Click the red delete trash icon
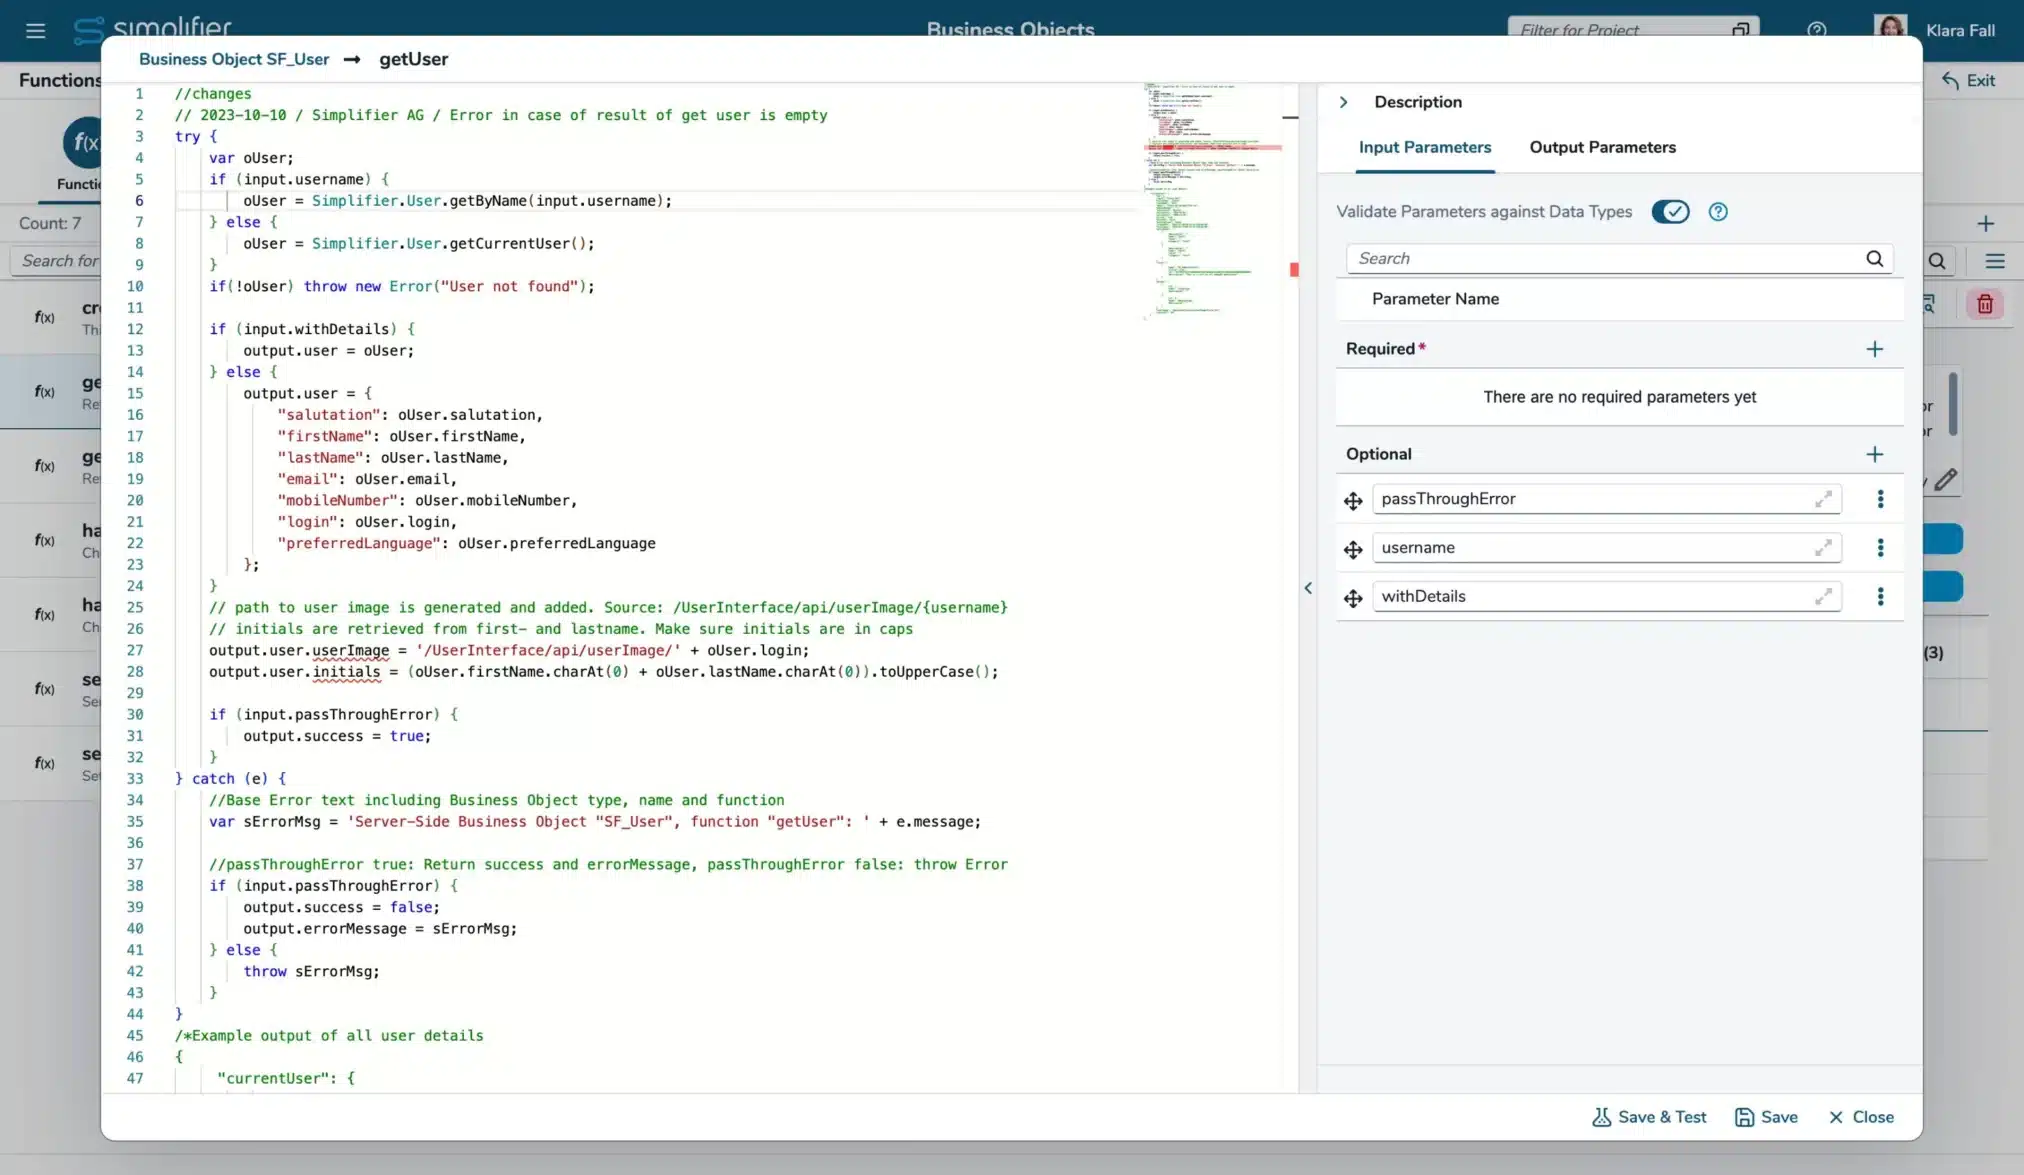The width and height of the screenshot is (2024, 1175). tap(1984, 303)
